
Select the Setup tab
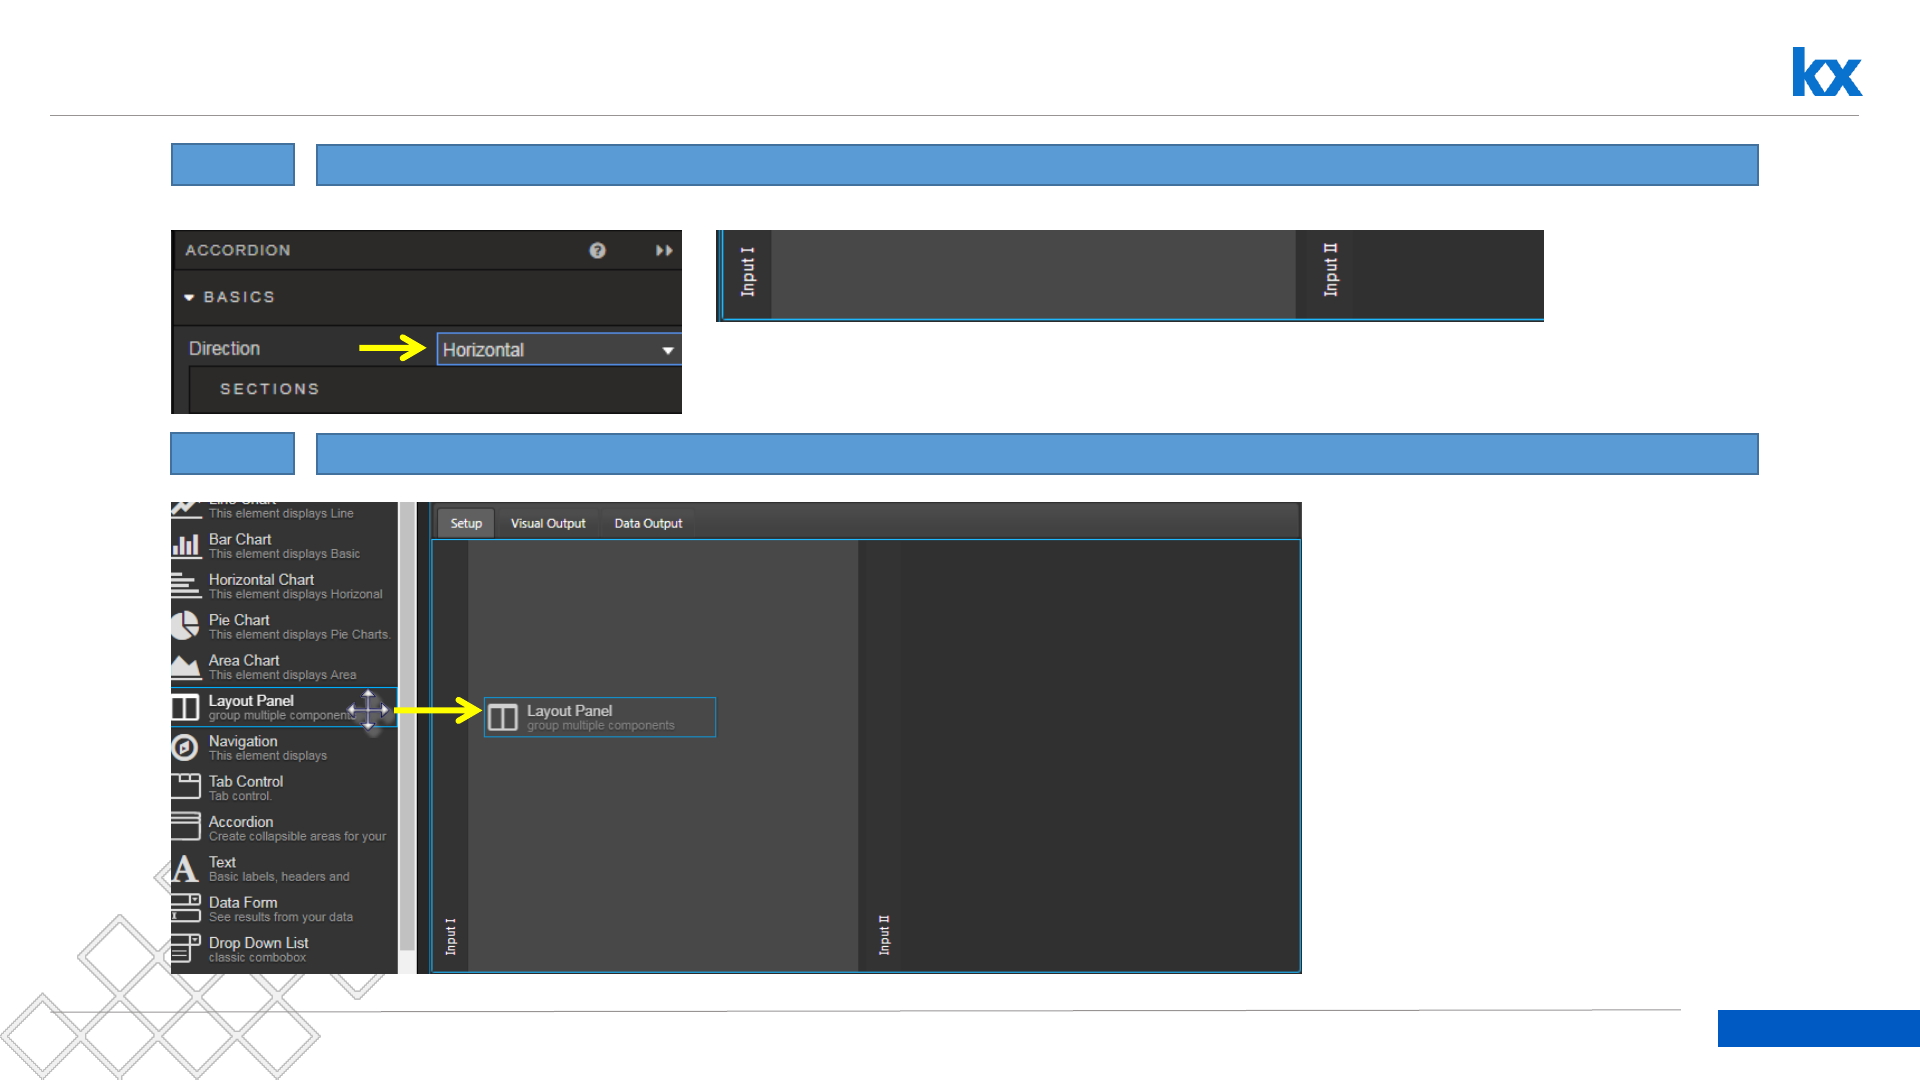pyautogui.click(x=466, y=523)
